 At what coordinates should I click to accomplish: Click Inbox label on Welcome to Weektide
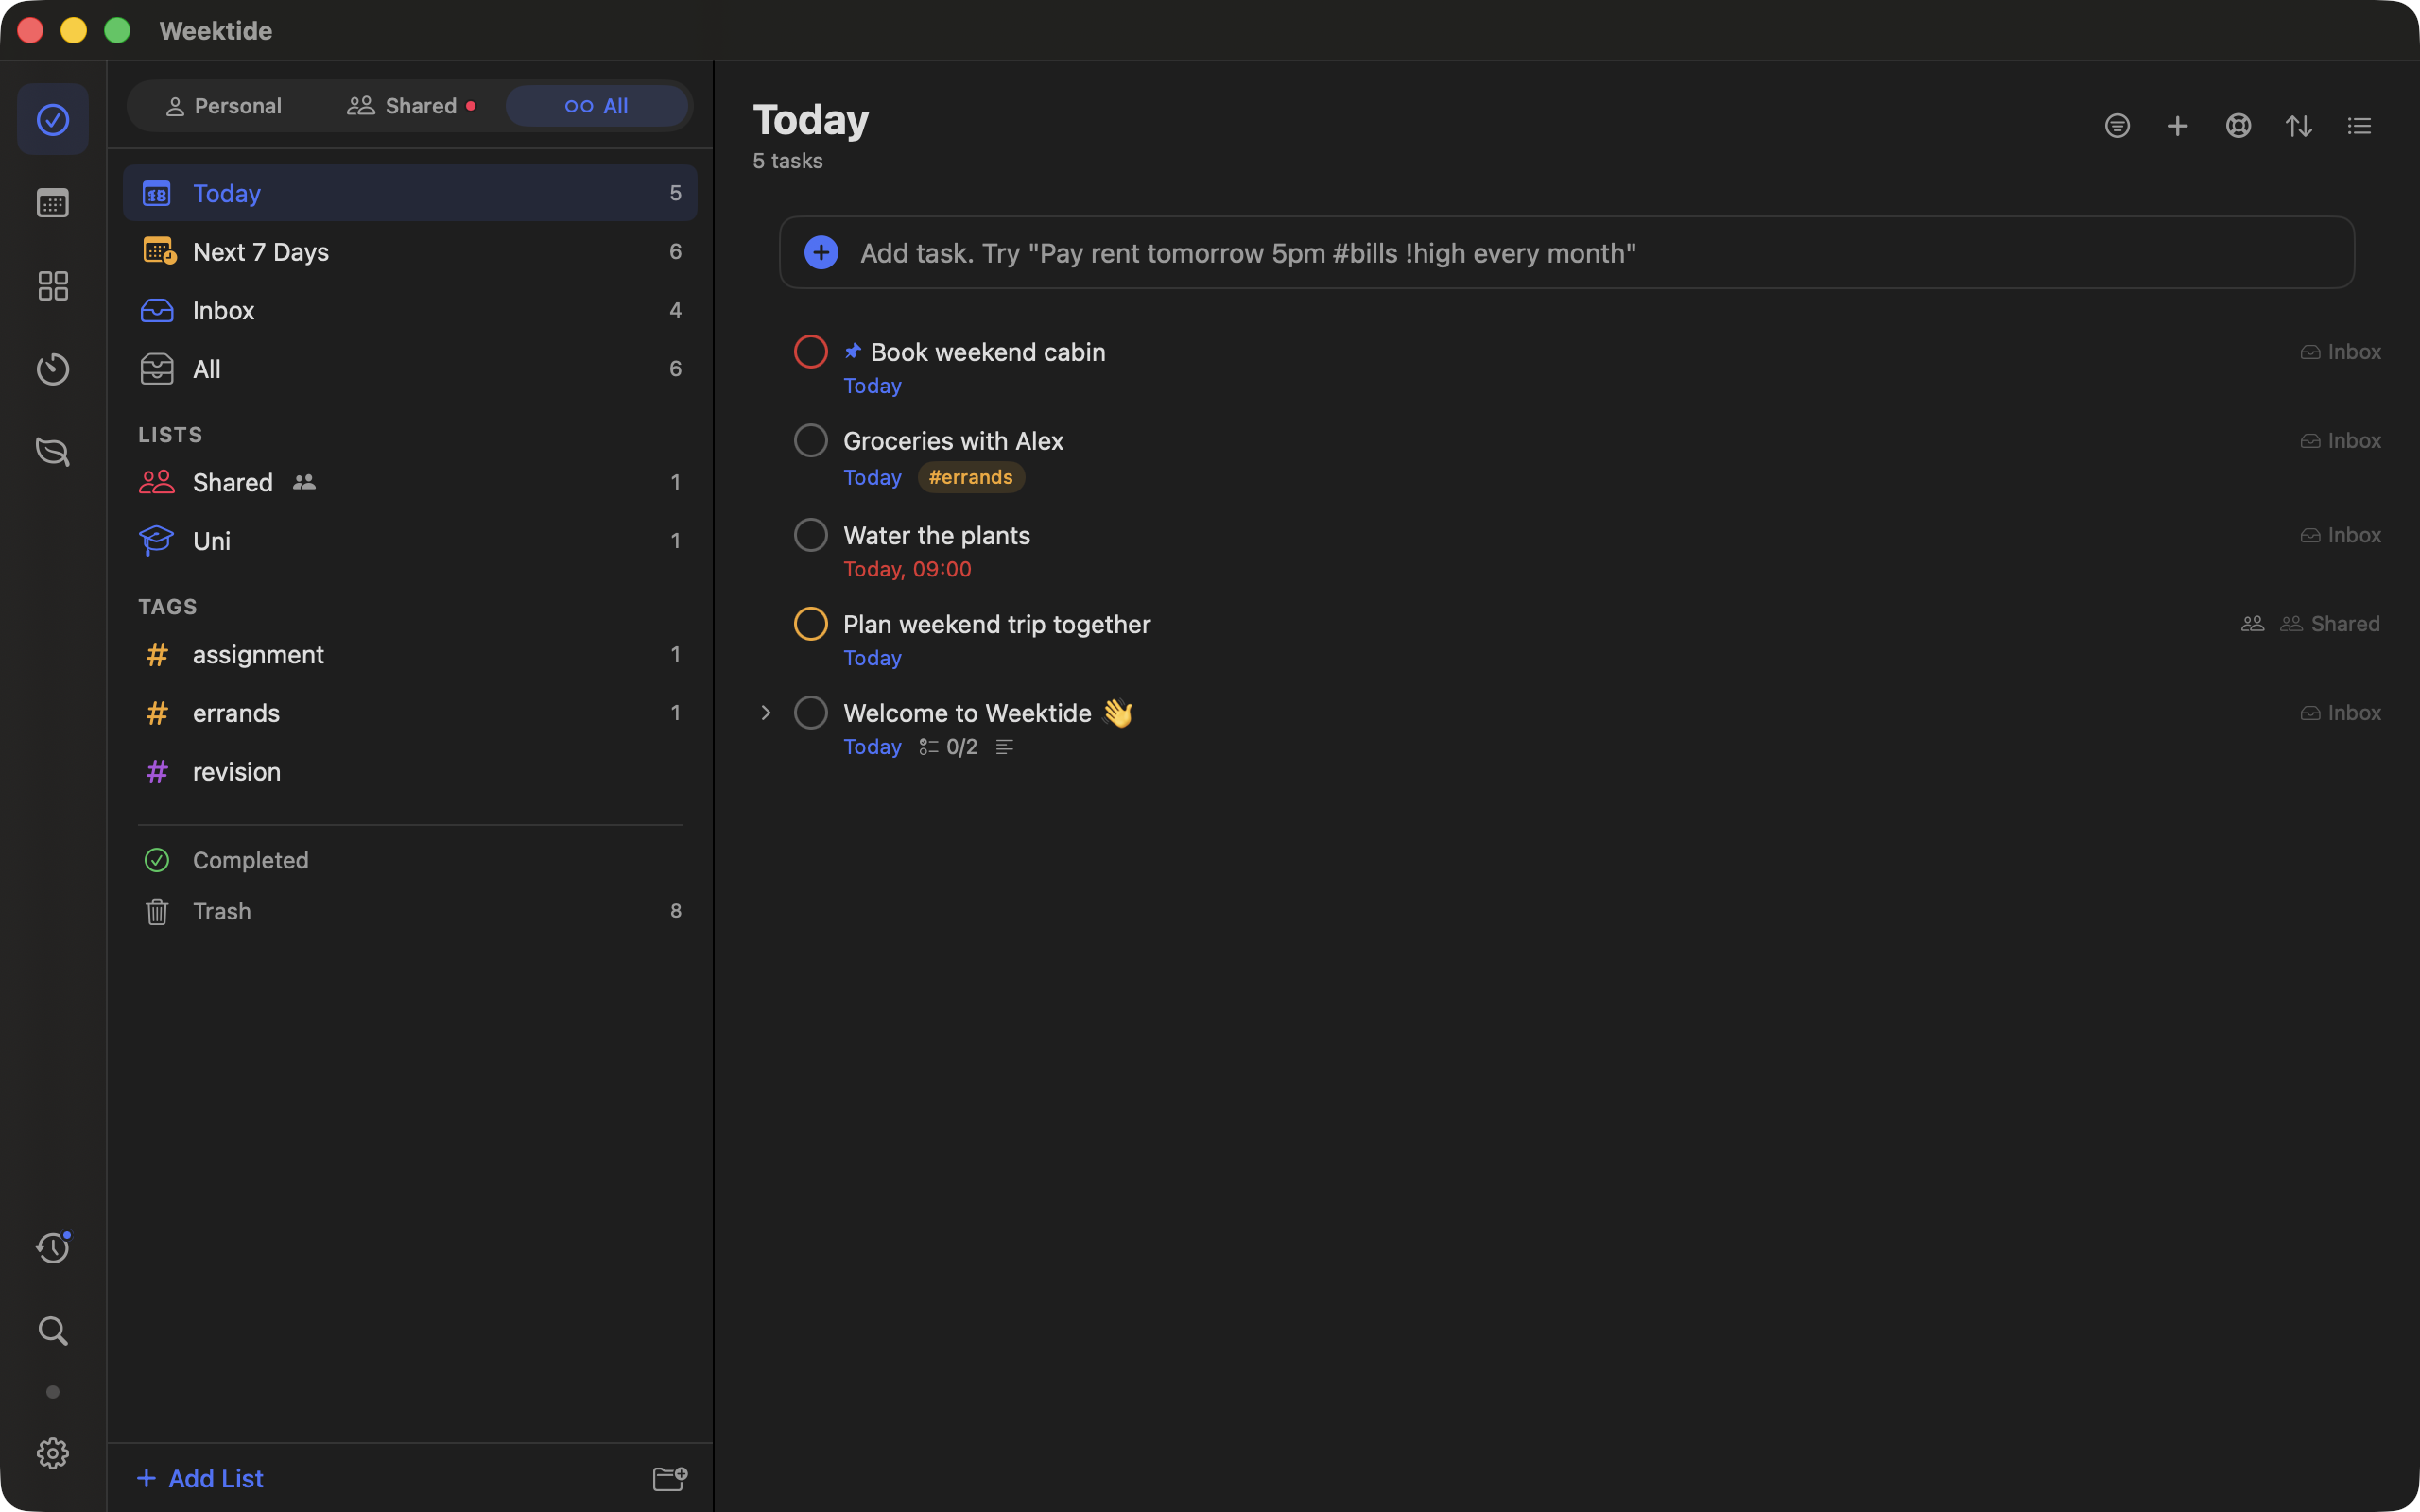click(2340, 713)
